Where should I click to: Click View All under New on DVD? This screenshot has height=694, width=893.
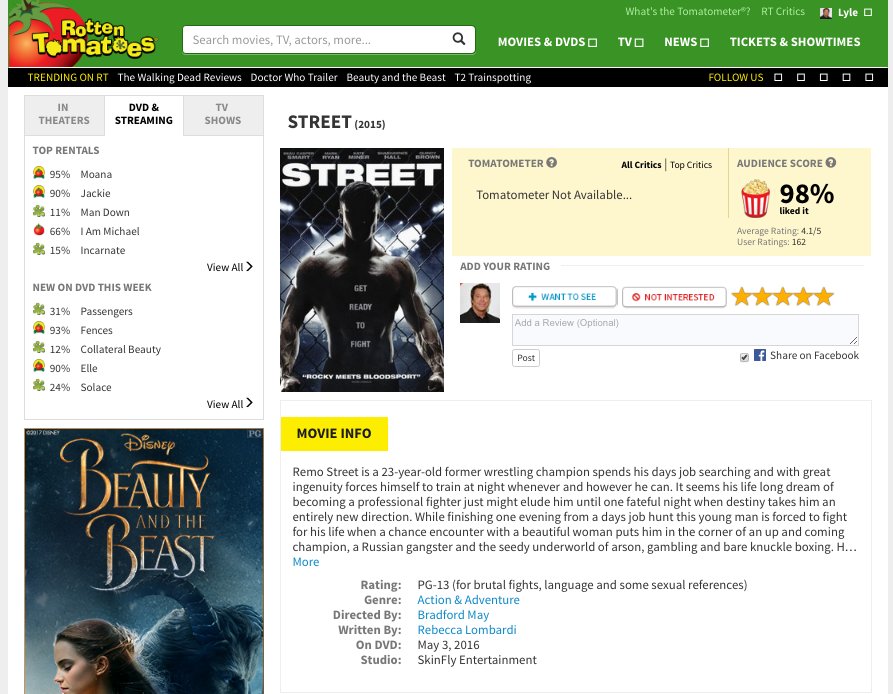coord(230,404)
